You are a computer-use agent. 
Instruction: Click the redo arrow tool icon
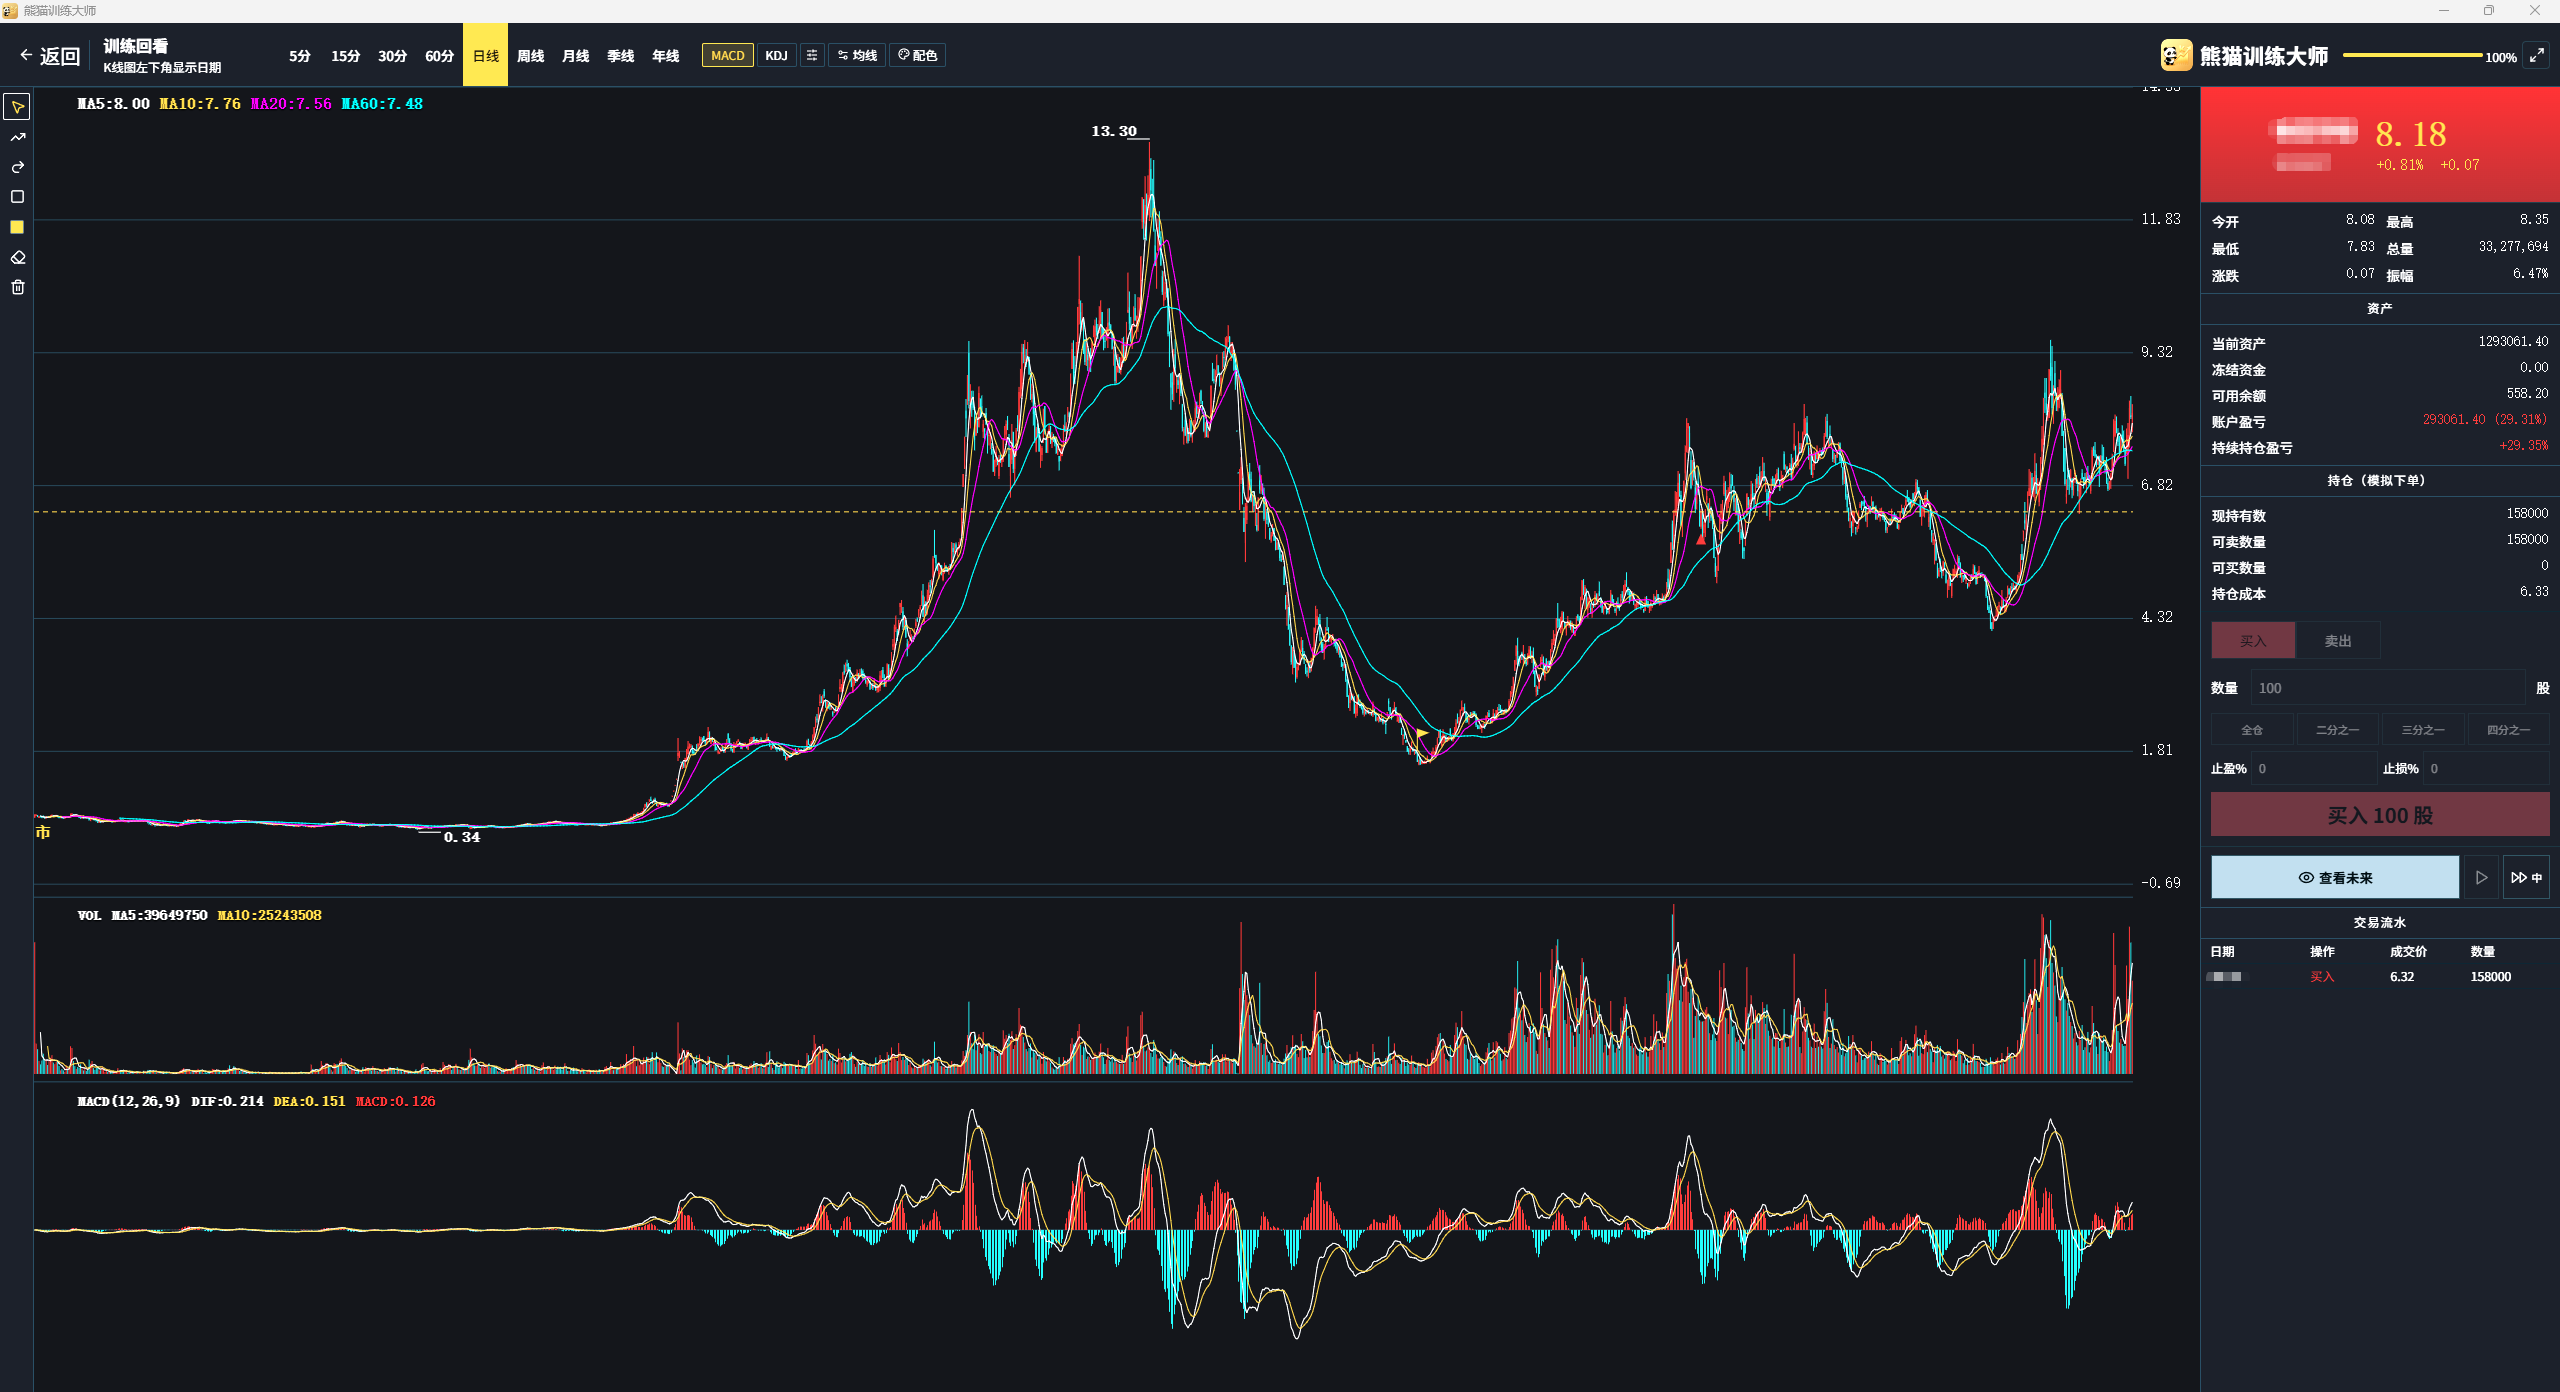click(17, 167)
